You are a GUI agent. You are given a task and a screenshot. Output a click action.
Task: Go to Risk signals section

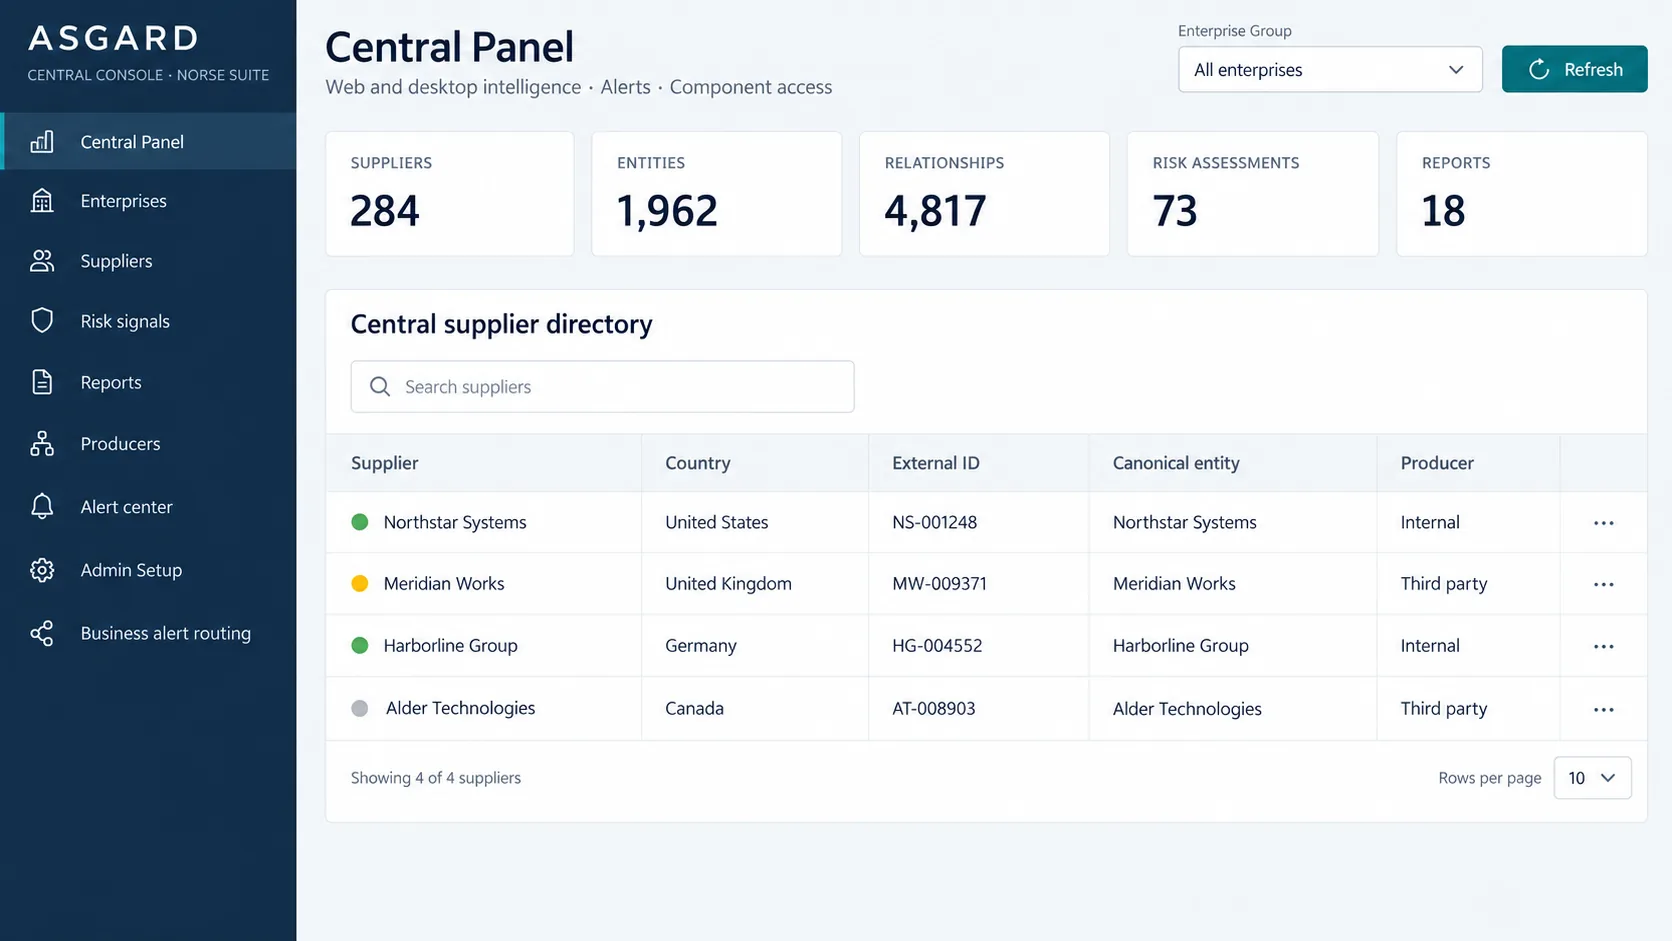[x=148, y=321]
